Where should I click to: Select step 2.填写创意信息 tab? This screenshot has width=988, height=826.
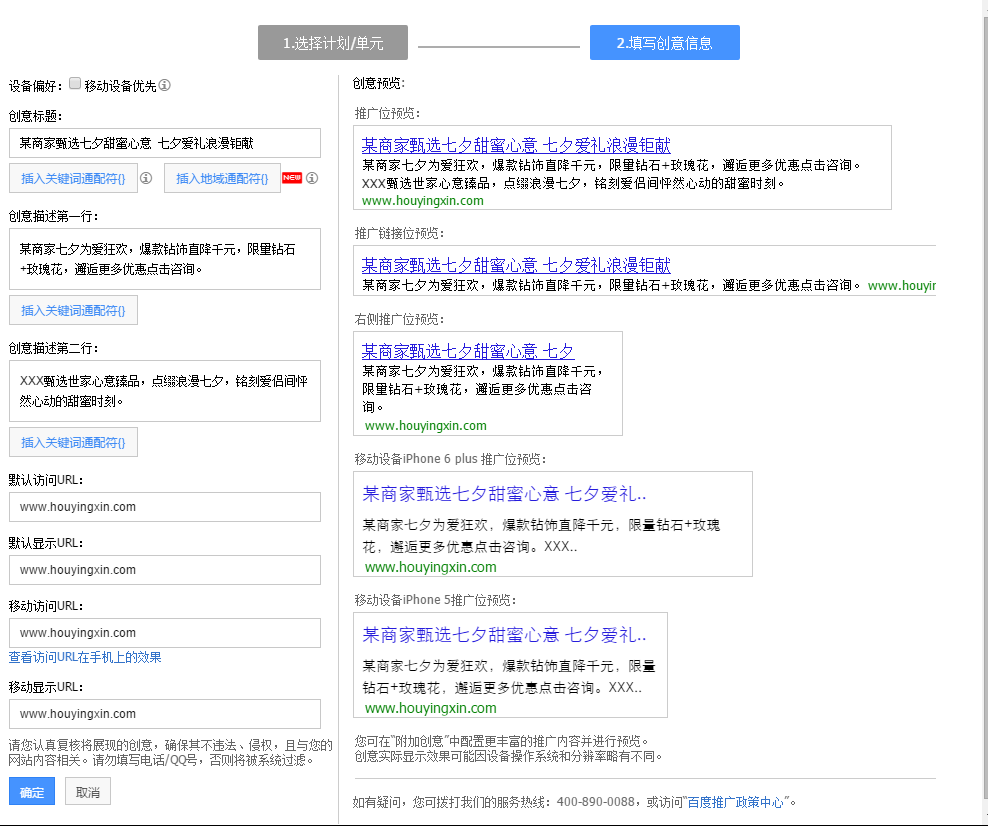click(x=664, y=43)
